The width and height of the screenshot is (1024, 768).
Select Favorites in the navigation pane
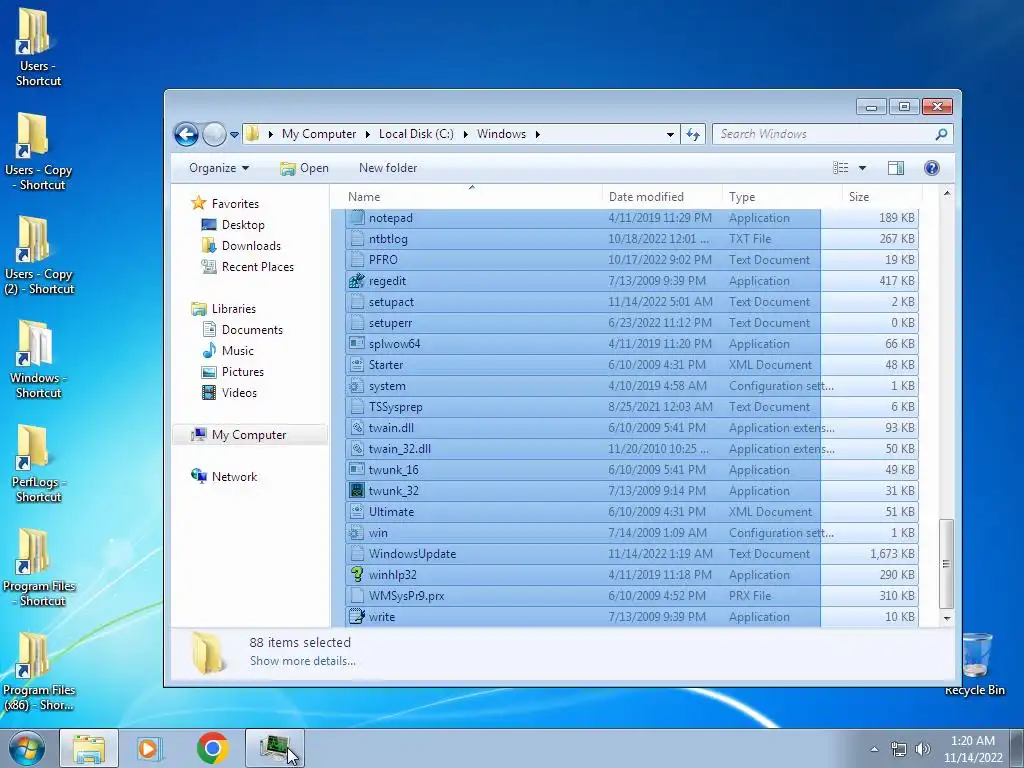235,204
